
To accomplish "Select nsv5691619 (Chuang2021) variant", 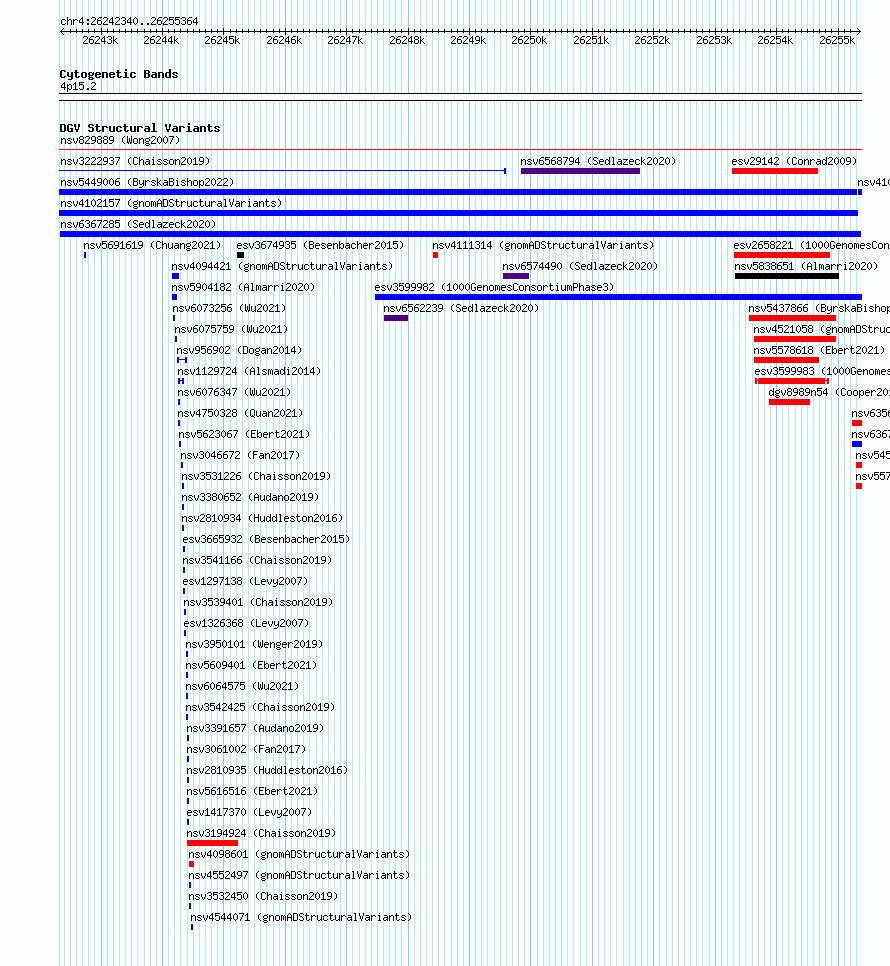I will [152, 245].
